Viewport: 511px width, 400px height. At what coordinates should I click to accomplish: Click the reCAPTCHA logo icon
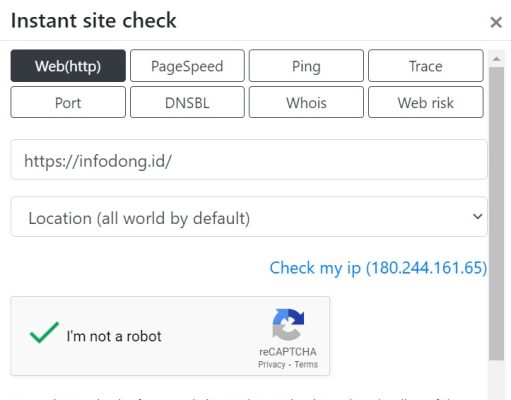tap(288, 324)
